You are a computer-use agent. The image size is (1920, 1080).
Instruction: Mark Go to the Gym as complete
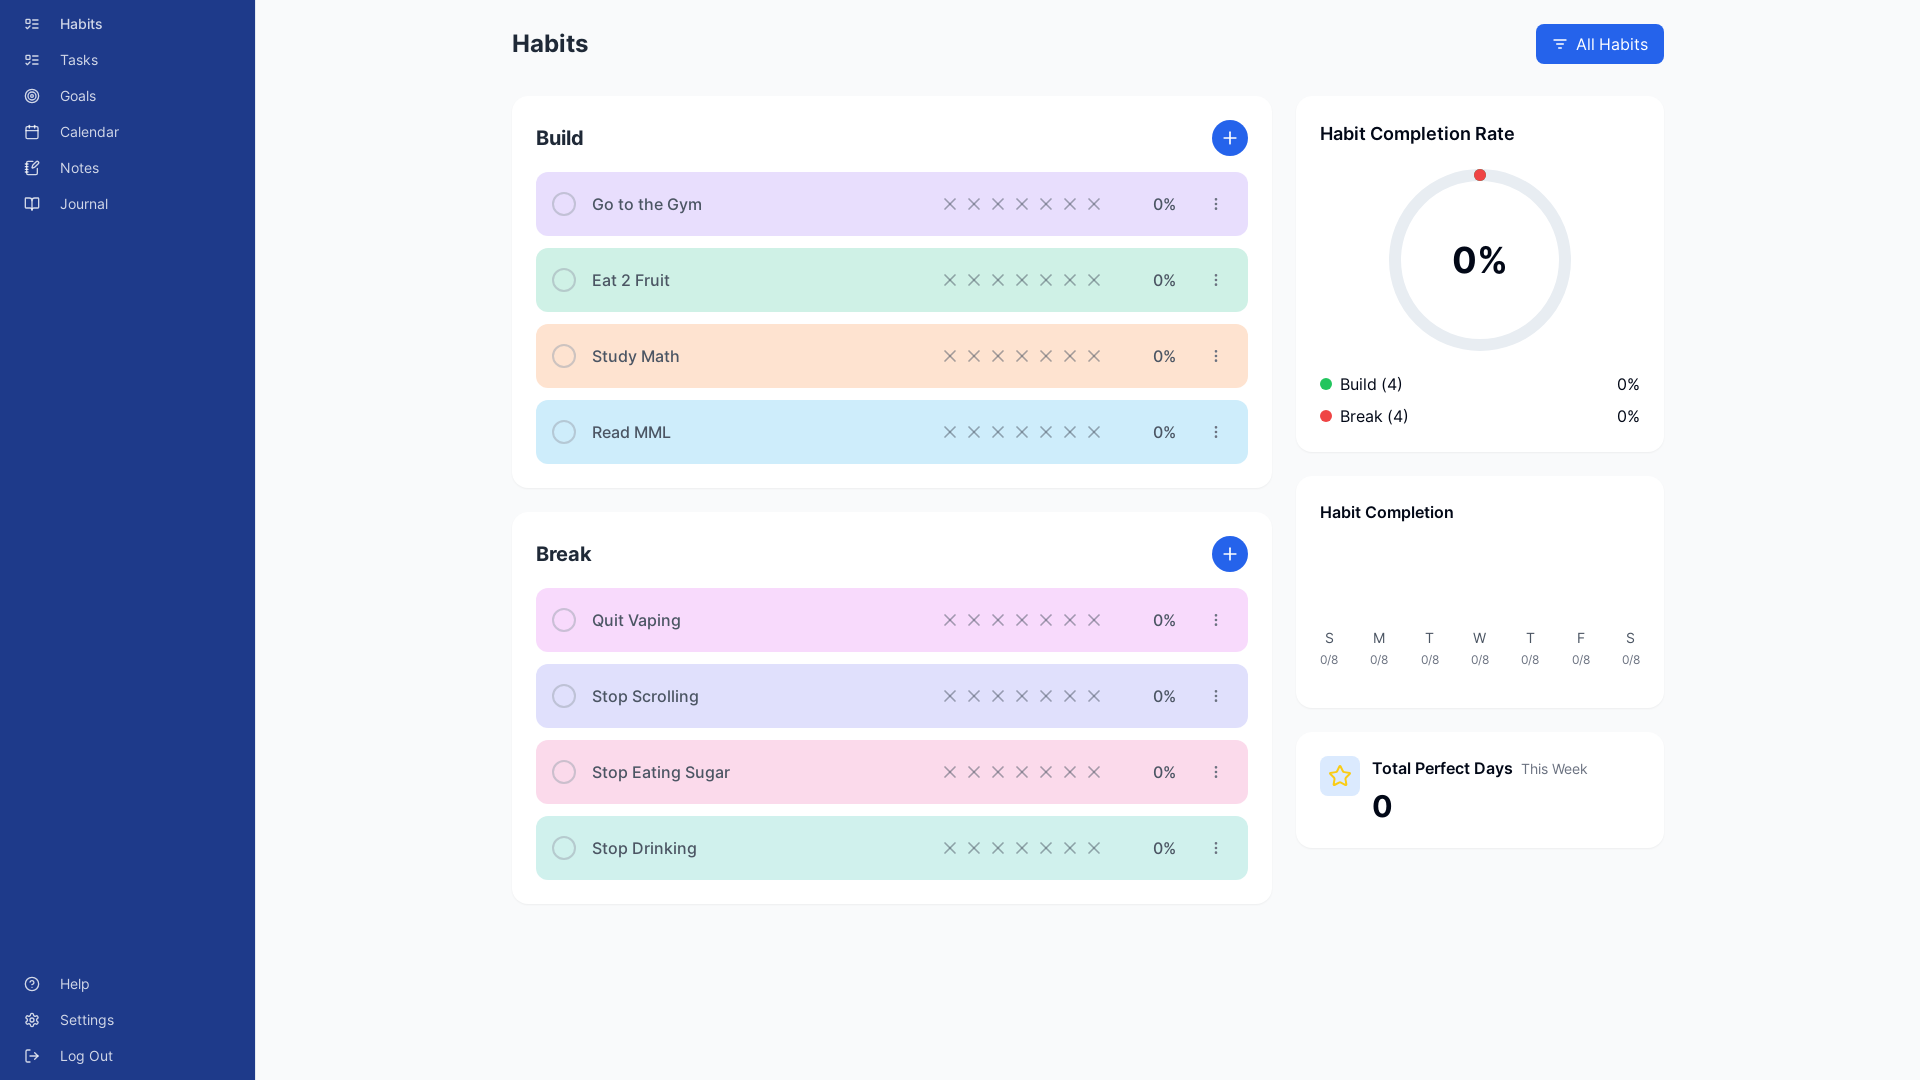564,204
